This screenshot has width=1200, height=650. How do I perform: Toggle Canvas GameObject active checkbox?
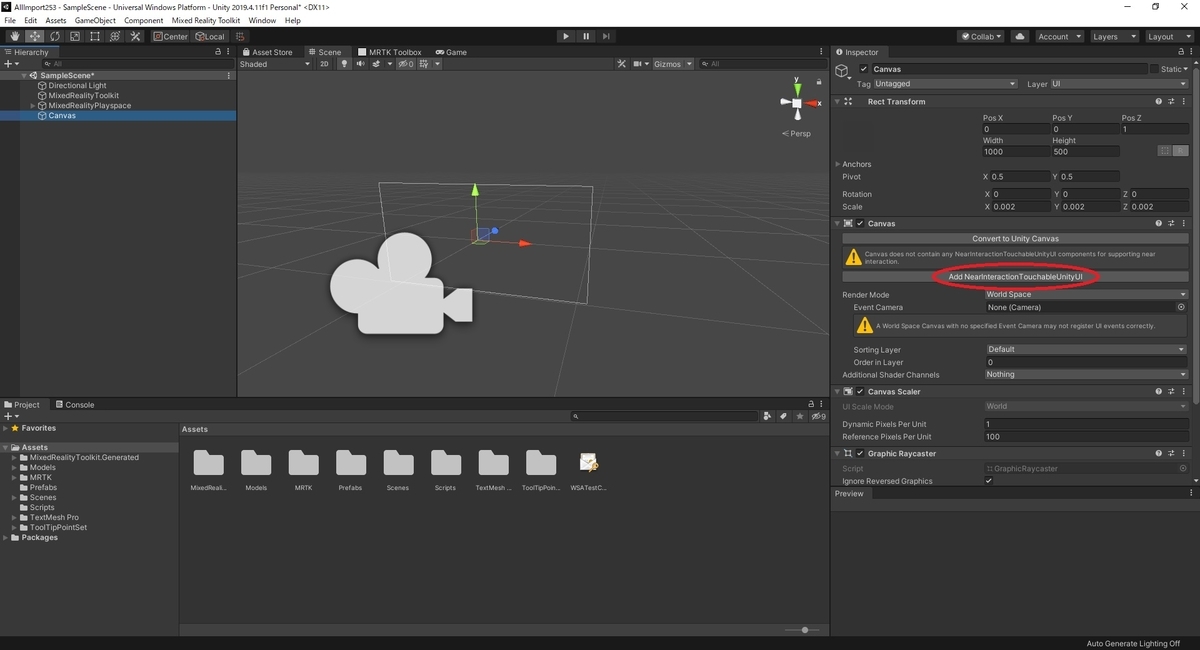point(864,69)
